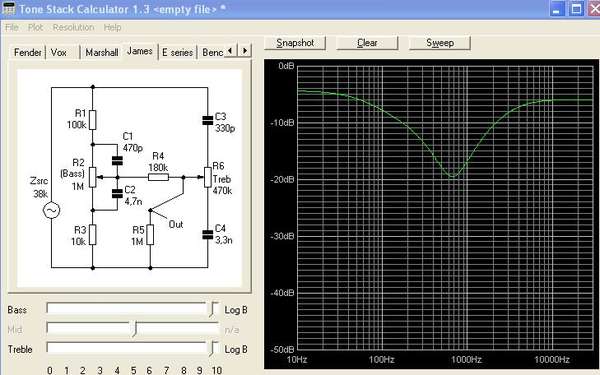The height and width of the screenshot is (375, 600).
Task: Click the 38k Zsrc value text
Action: pyautogui.click(x=41, y=194)
